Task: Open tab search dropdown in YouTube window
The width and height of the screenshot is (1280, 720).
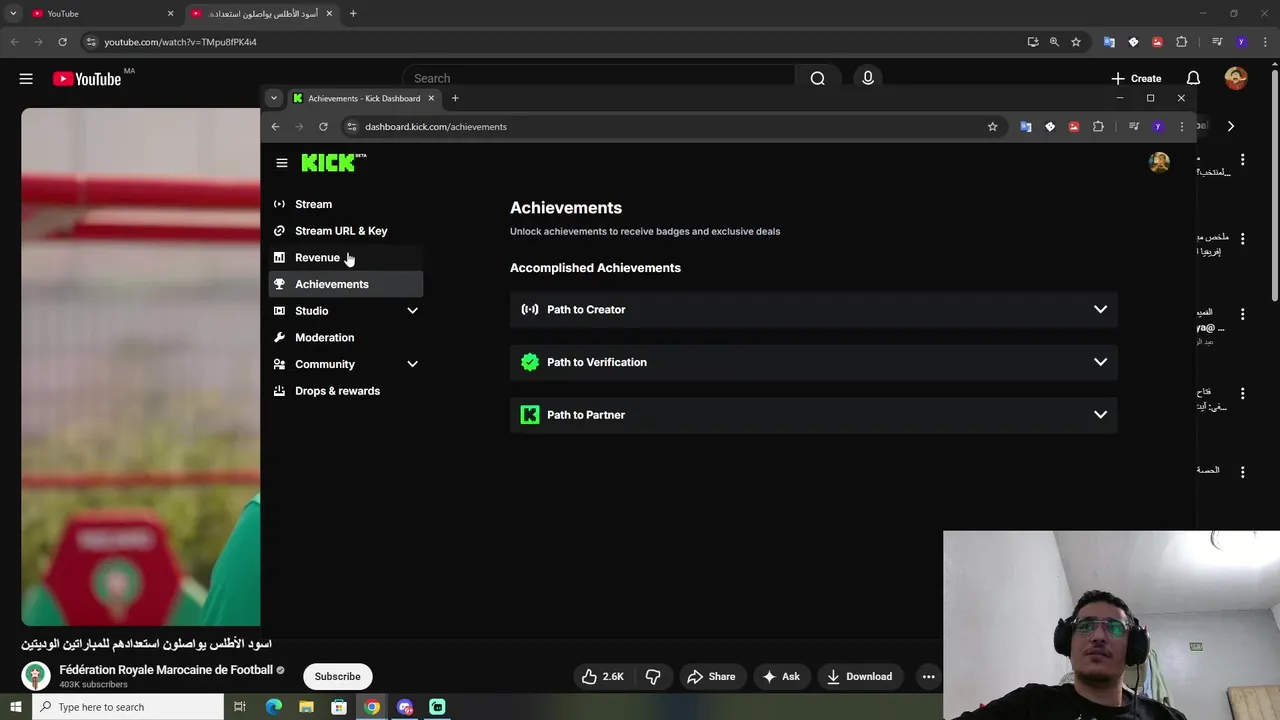Action: click(13, 14)
